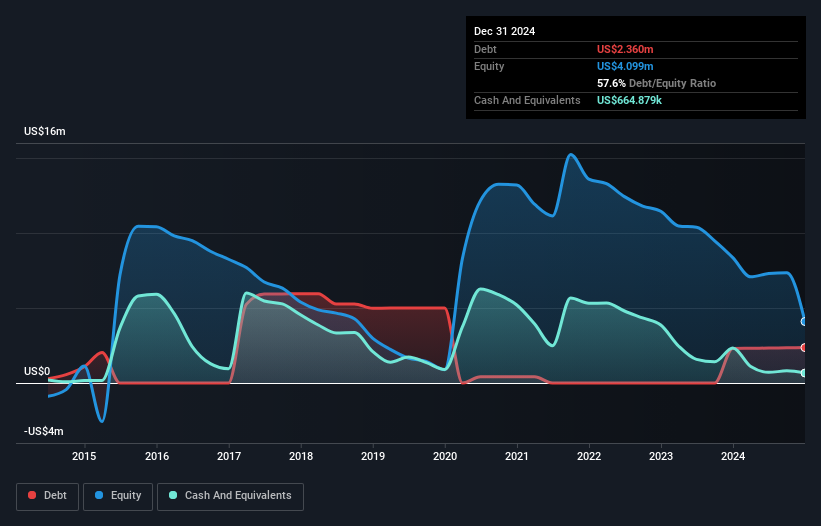Click the Equity label in tooltip
This screenshot has height=526, width=821.
(x=489, y=66)
